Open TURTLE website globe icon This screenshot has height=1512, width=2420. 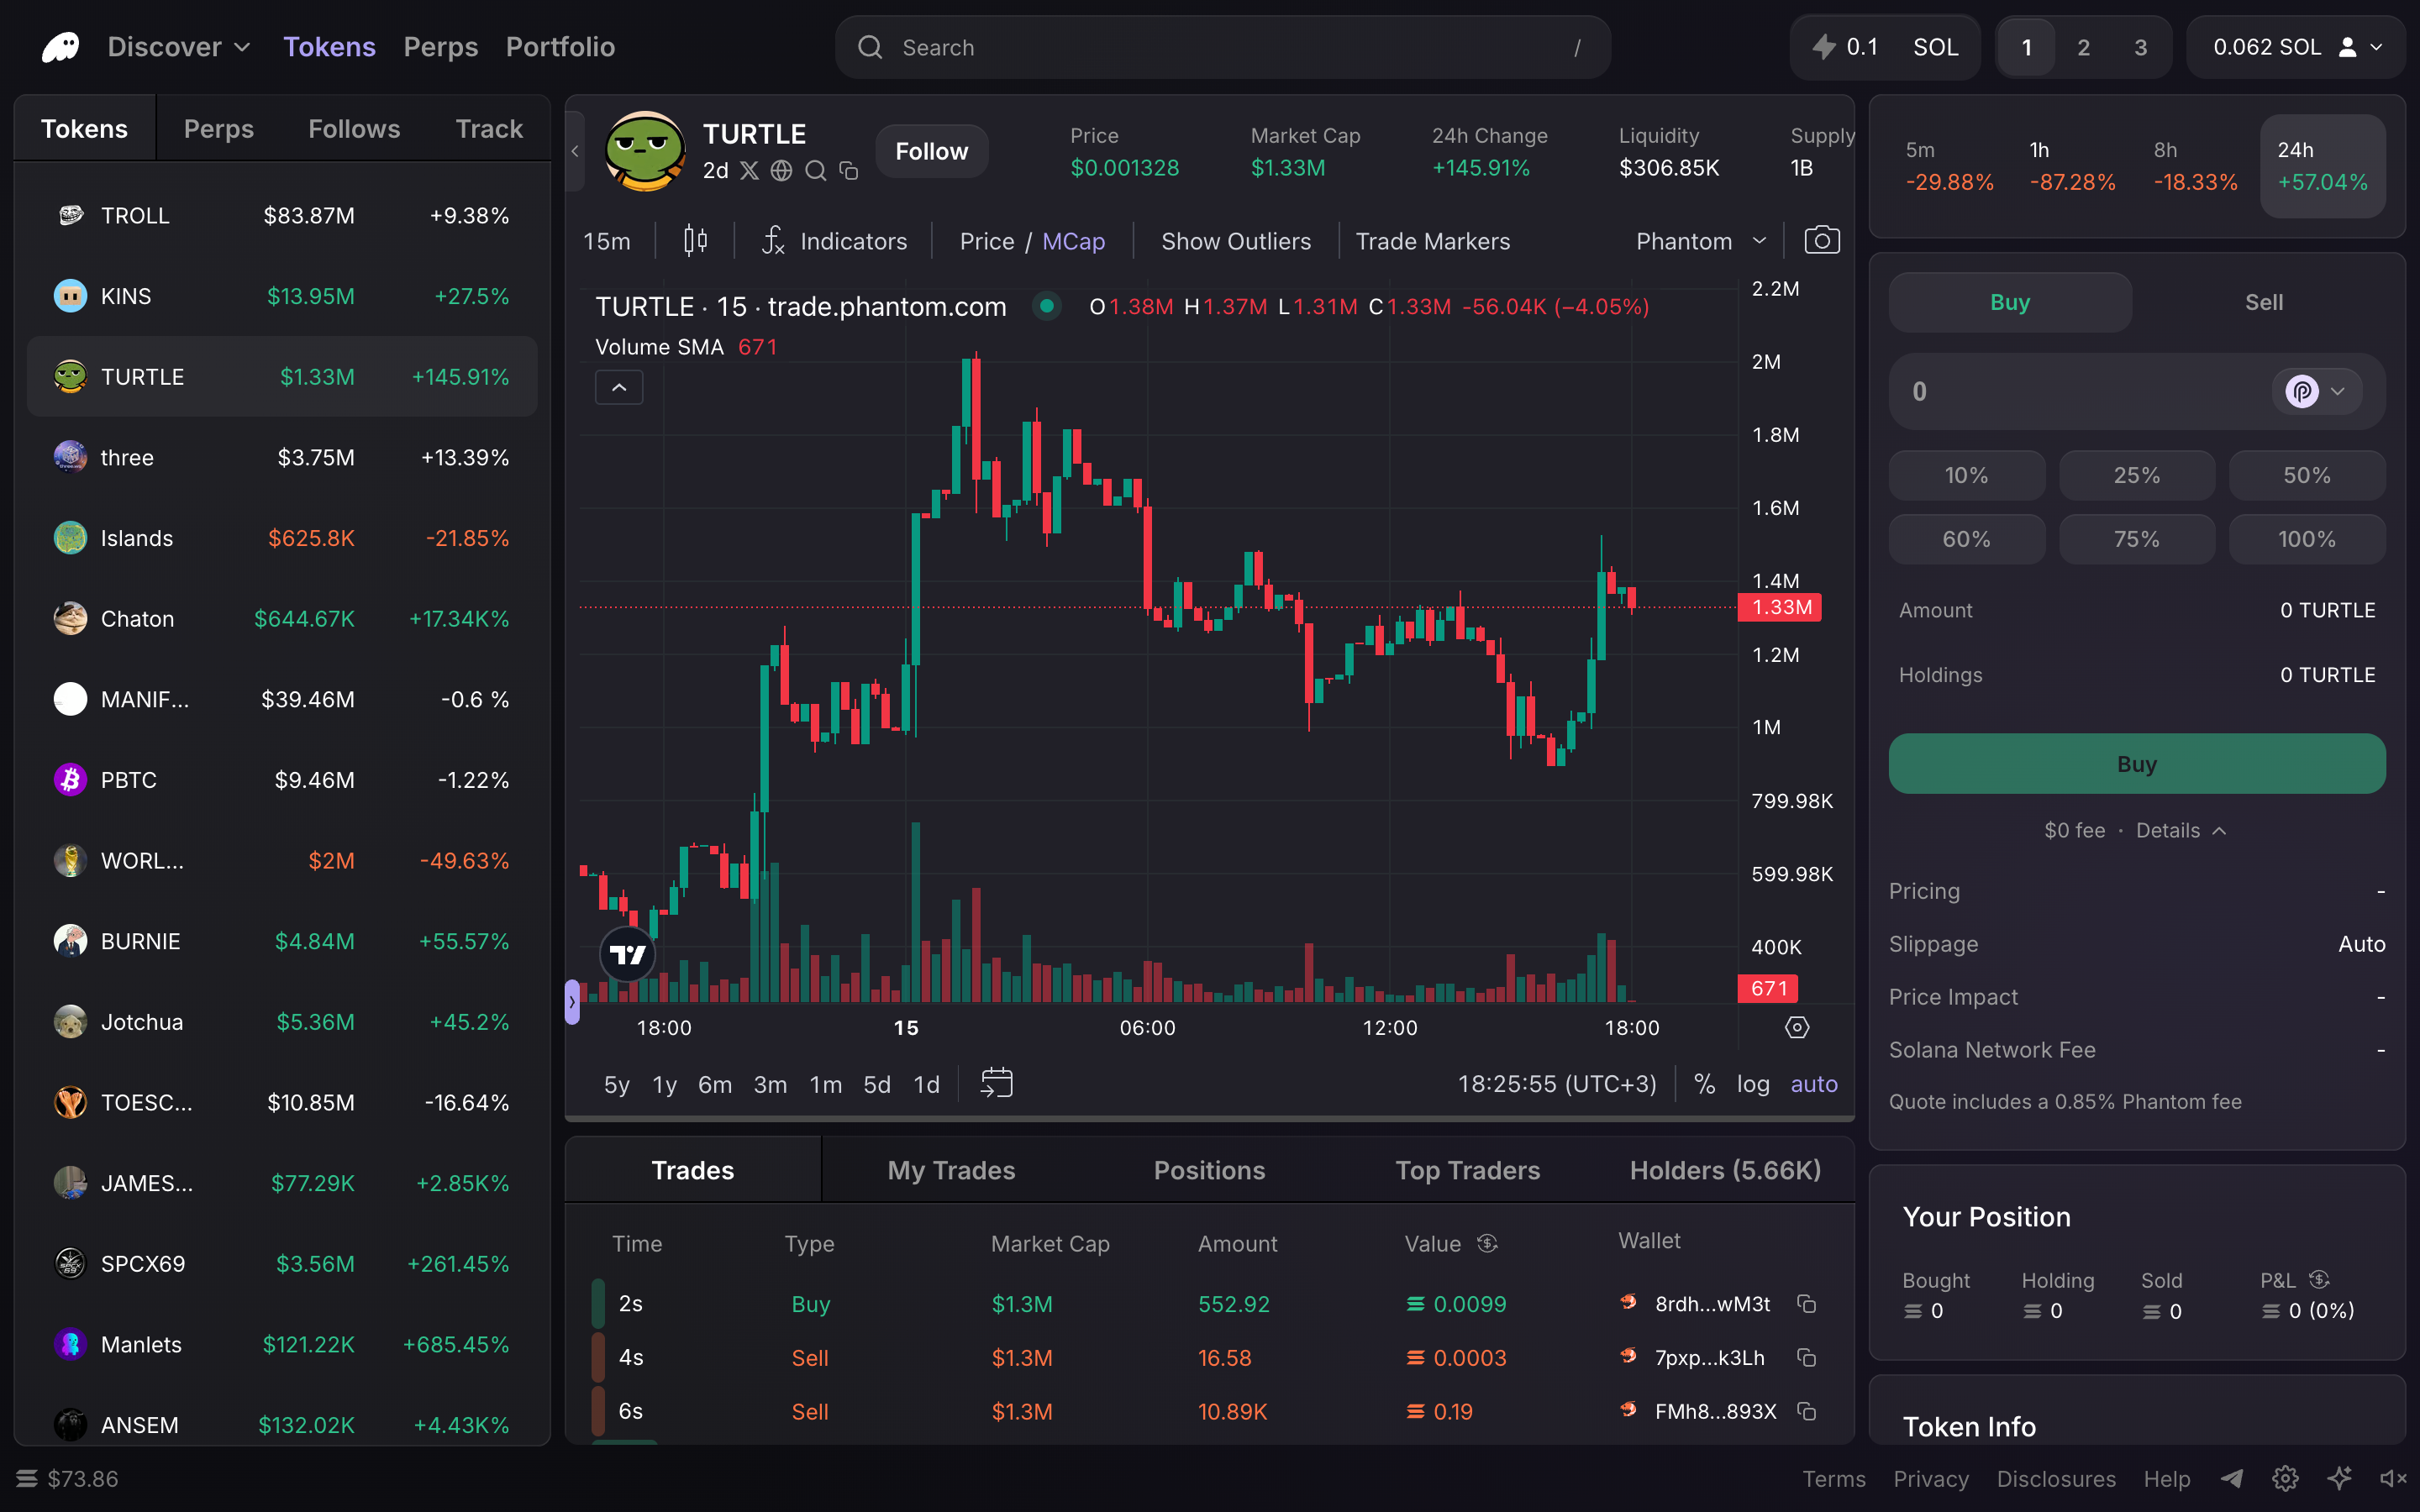tap(782, 171)
